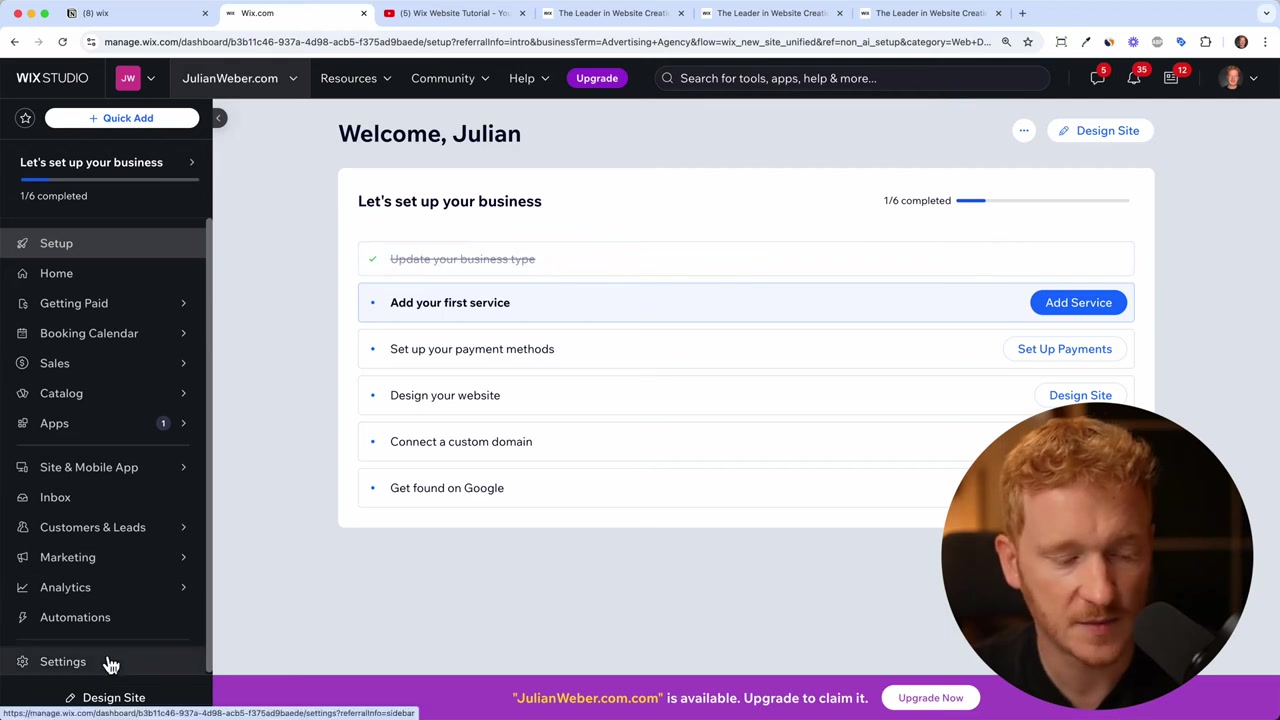
Task: Click the Apps badge showing 1
Action: coord(163,423)
